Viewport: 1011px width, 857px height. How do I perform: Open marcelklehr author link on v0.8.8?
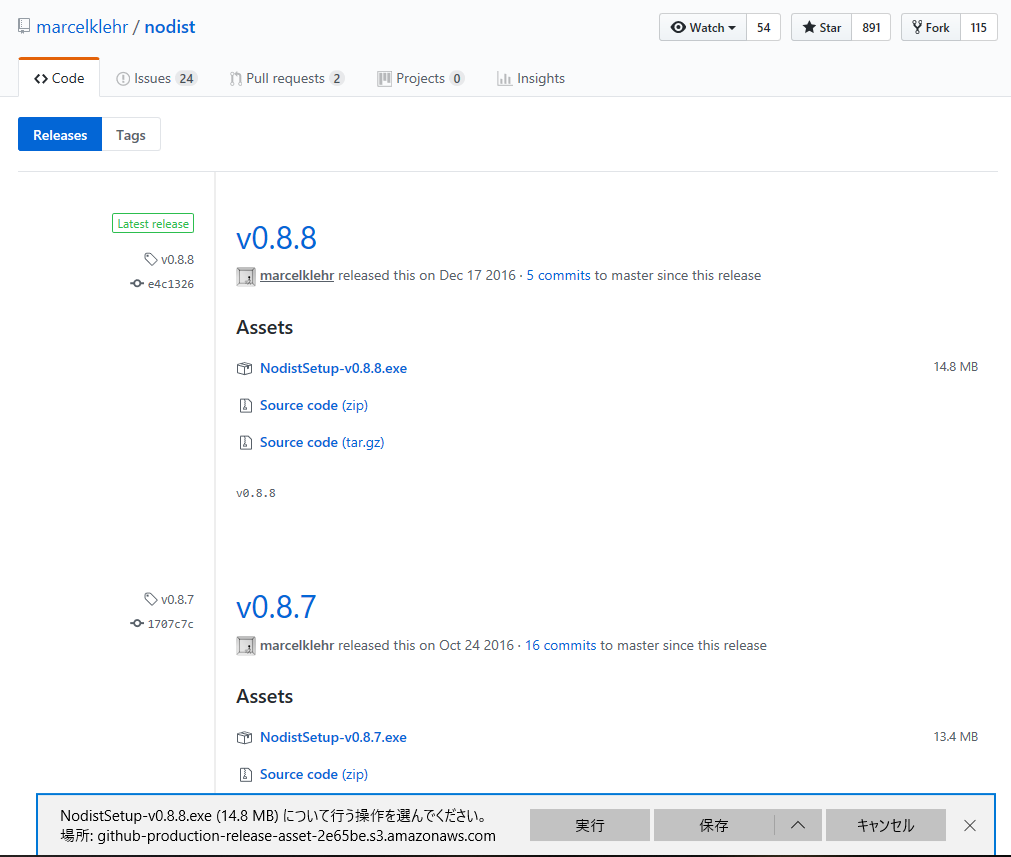pyautogui.click(x=297, y=275)
